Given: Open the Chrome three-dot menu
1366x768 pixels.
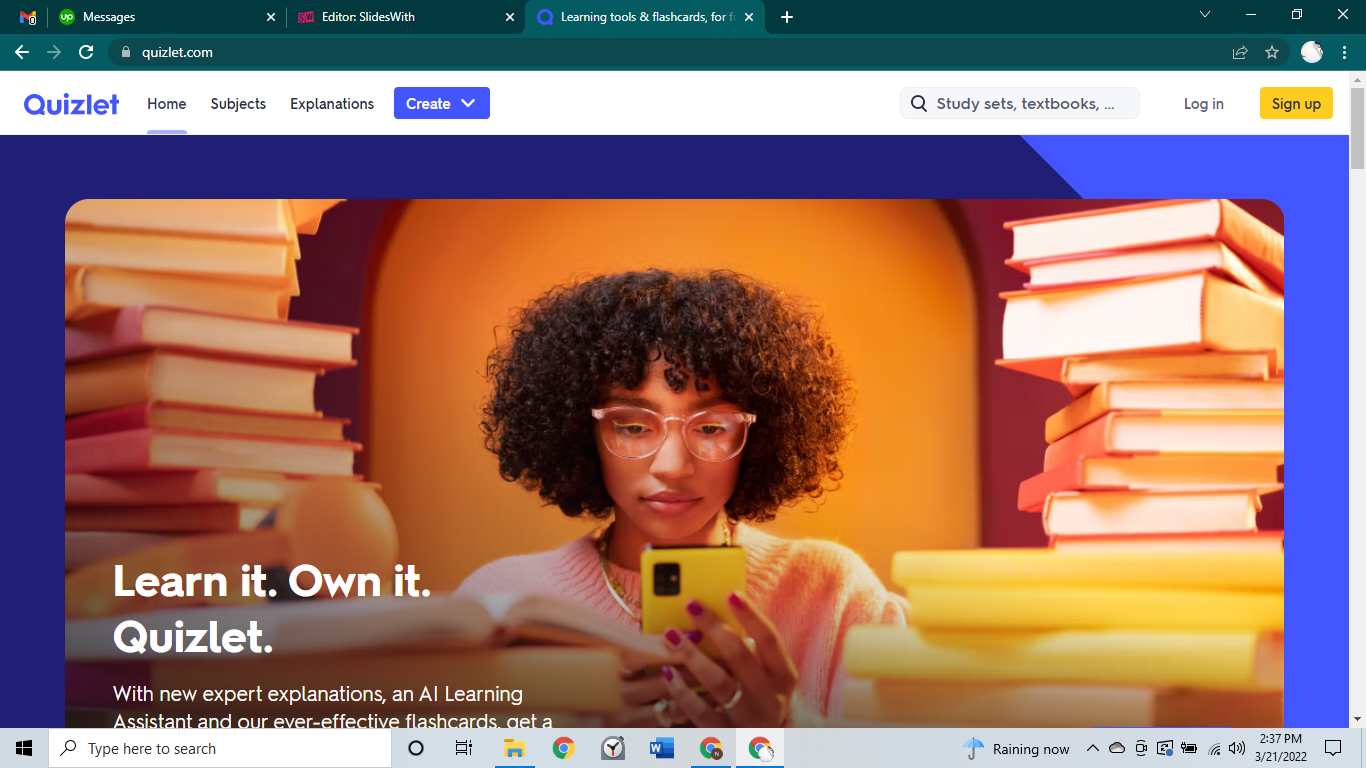Looking at the screenshot, I should coord(1344,52).
